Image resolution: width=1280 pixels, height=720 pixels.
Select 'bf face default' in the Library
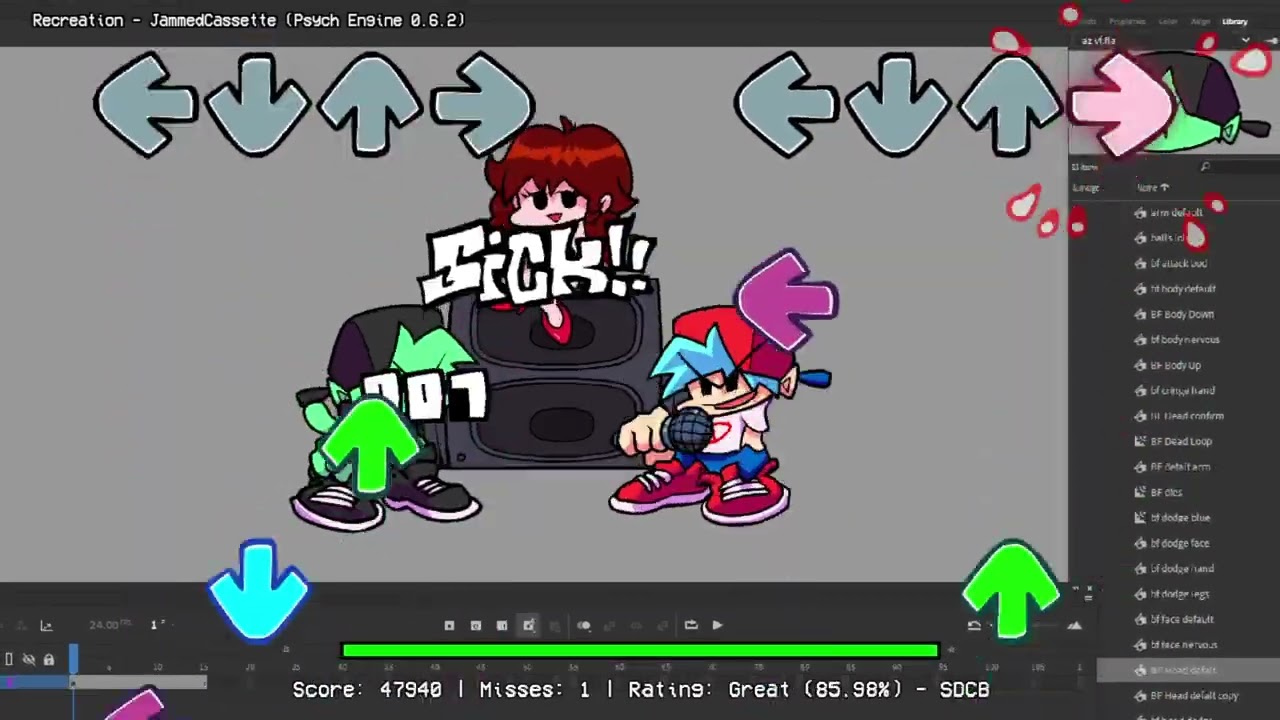coord(1182,620)
